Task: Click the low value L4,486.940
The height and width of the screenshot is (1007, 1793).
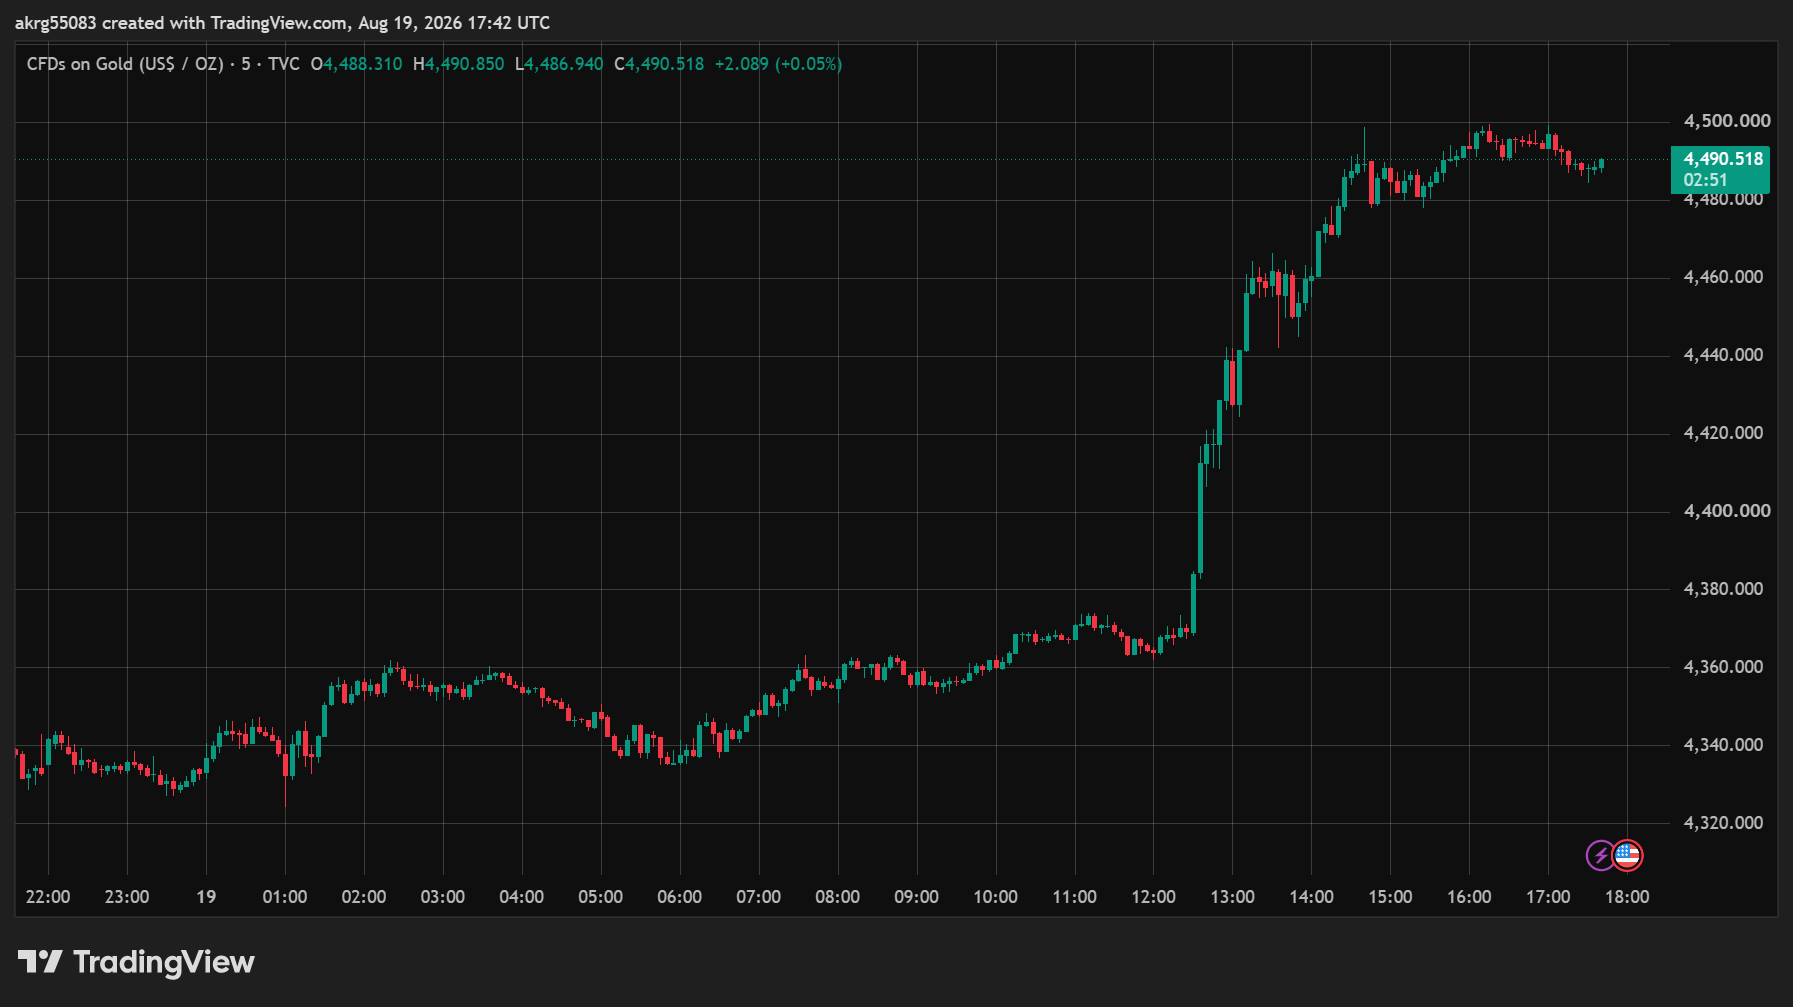Action: click(x=559, y=64)
